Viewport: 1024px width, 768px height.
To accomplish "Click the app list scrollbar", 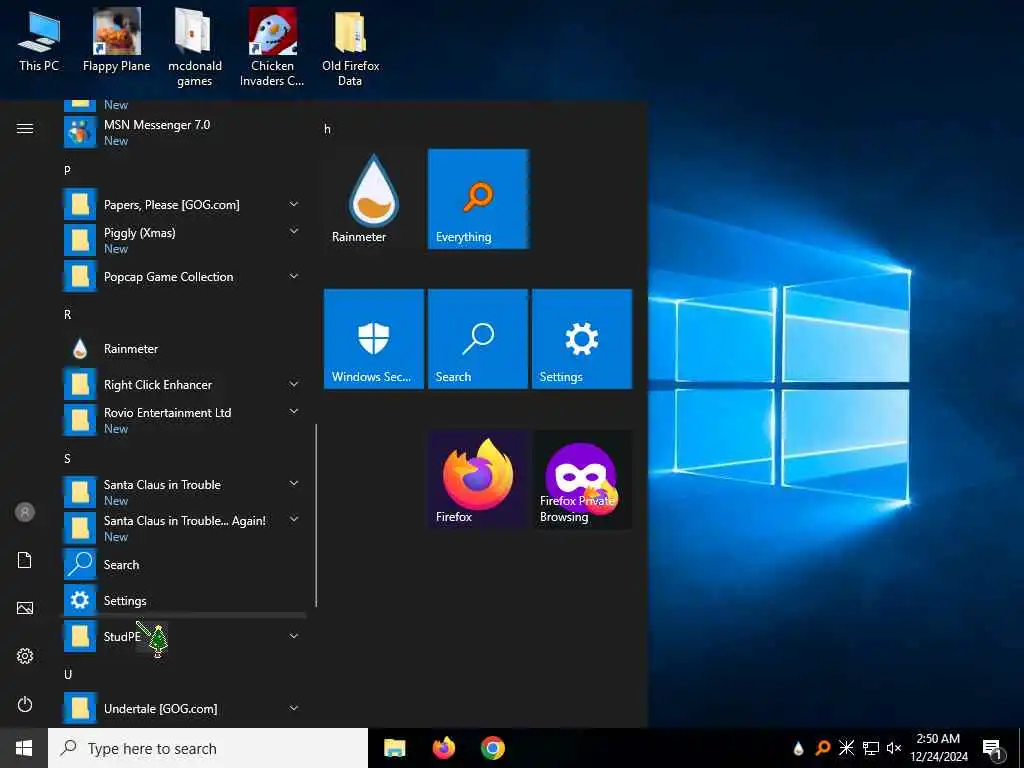I will click(316, 516).
